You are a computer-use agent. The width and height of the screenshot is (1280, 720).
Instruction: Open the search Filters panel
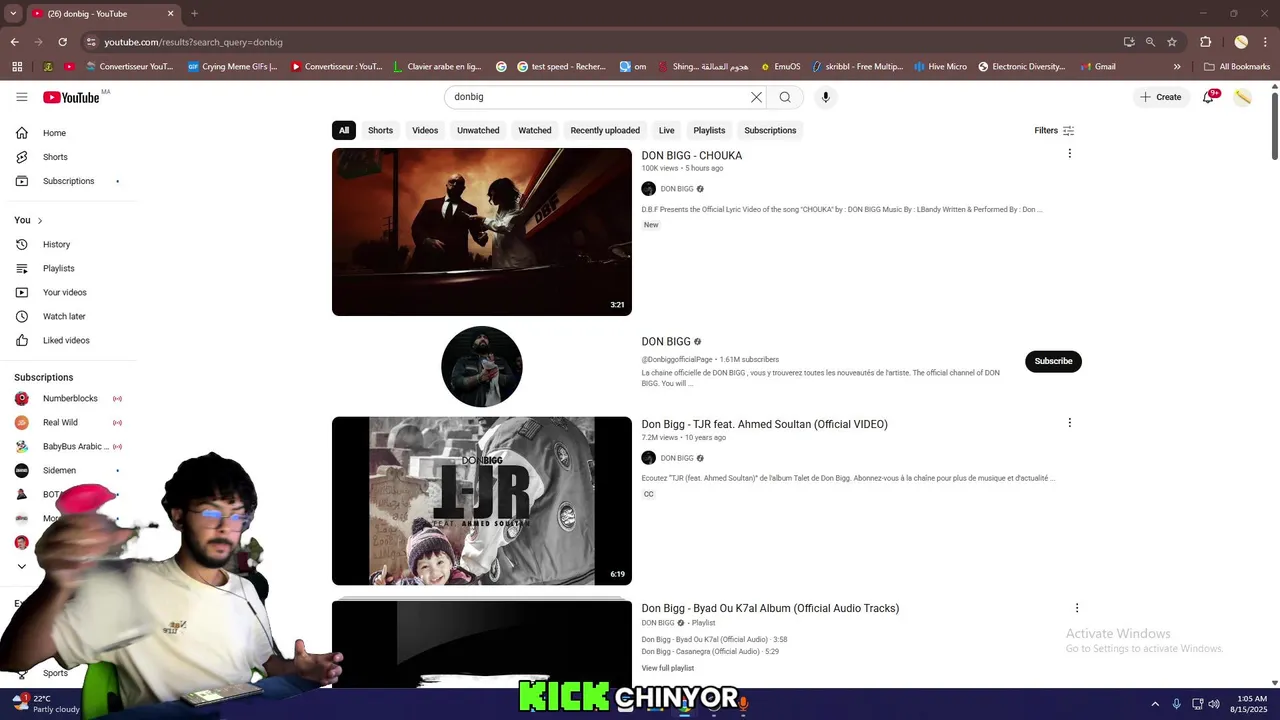point(1054,130)
